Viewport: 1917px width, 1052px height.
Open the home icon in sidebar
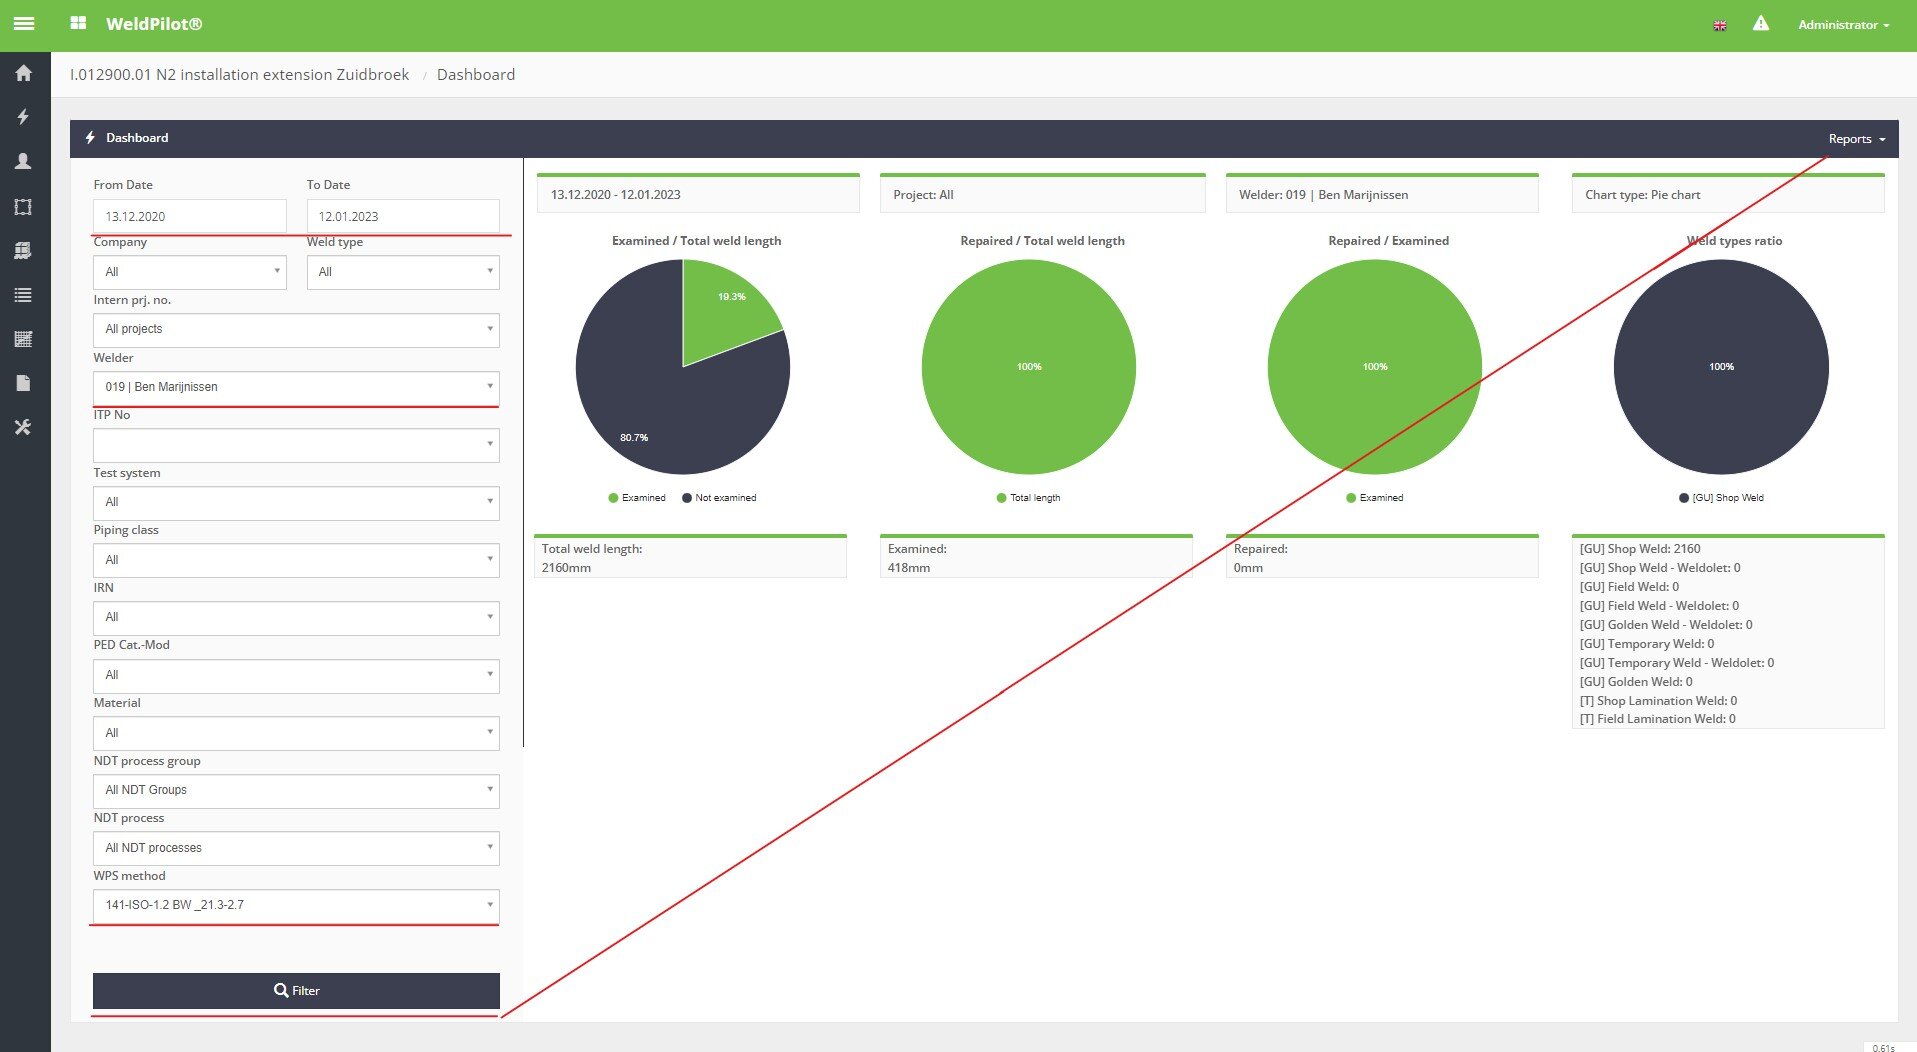point(23,73)
